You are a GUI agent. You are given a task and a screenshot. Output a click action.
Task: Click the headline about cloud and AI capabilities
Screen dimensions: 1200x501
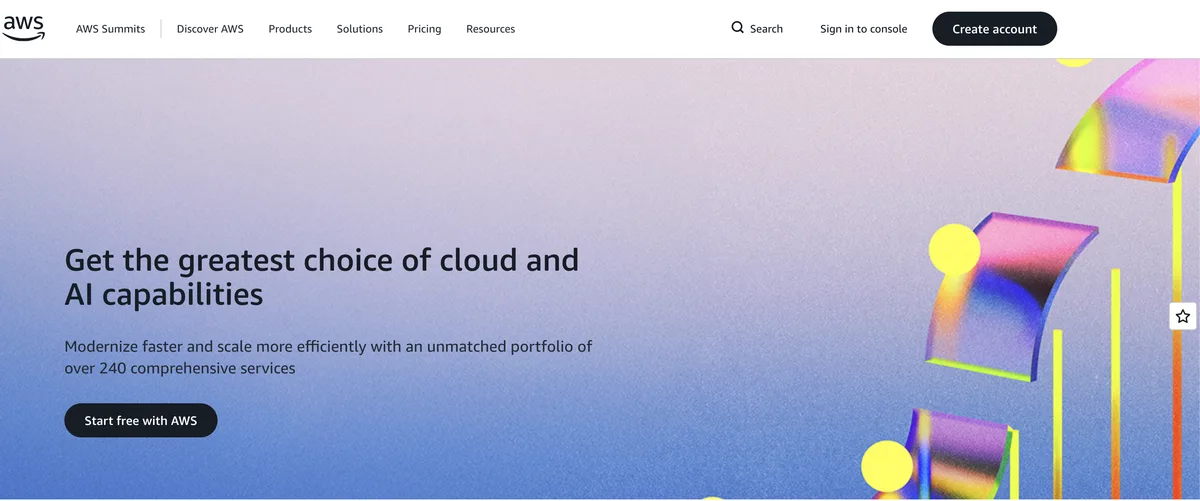click(322, 277)
